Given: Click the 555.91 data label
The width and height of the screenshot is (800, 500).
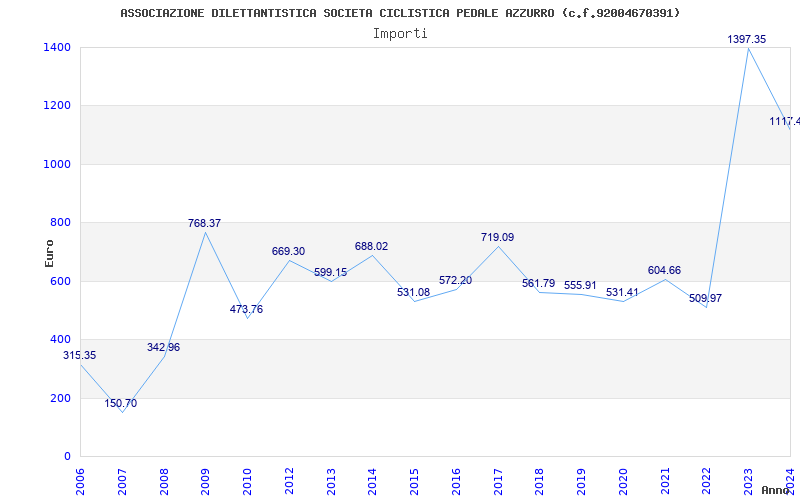Looking at the screenshot, I should (x=580, y=285).
